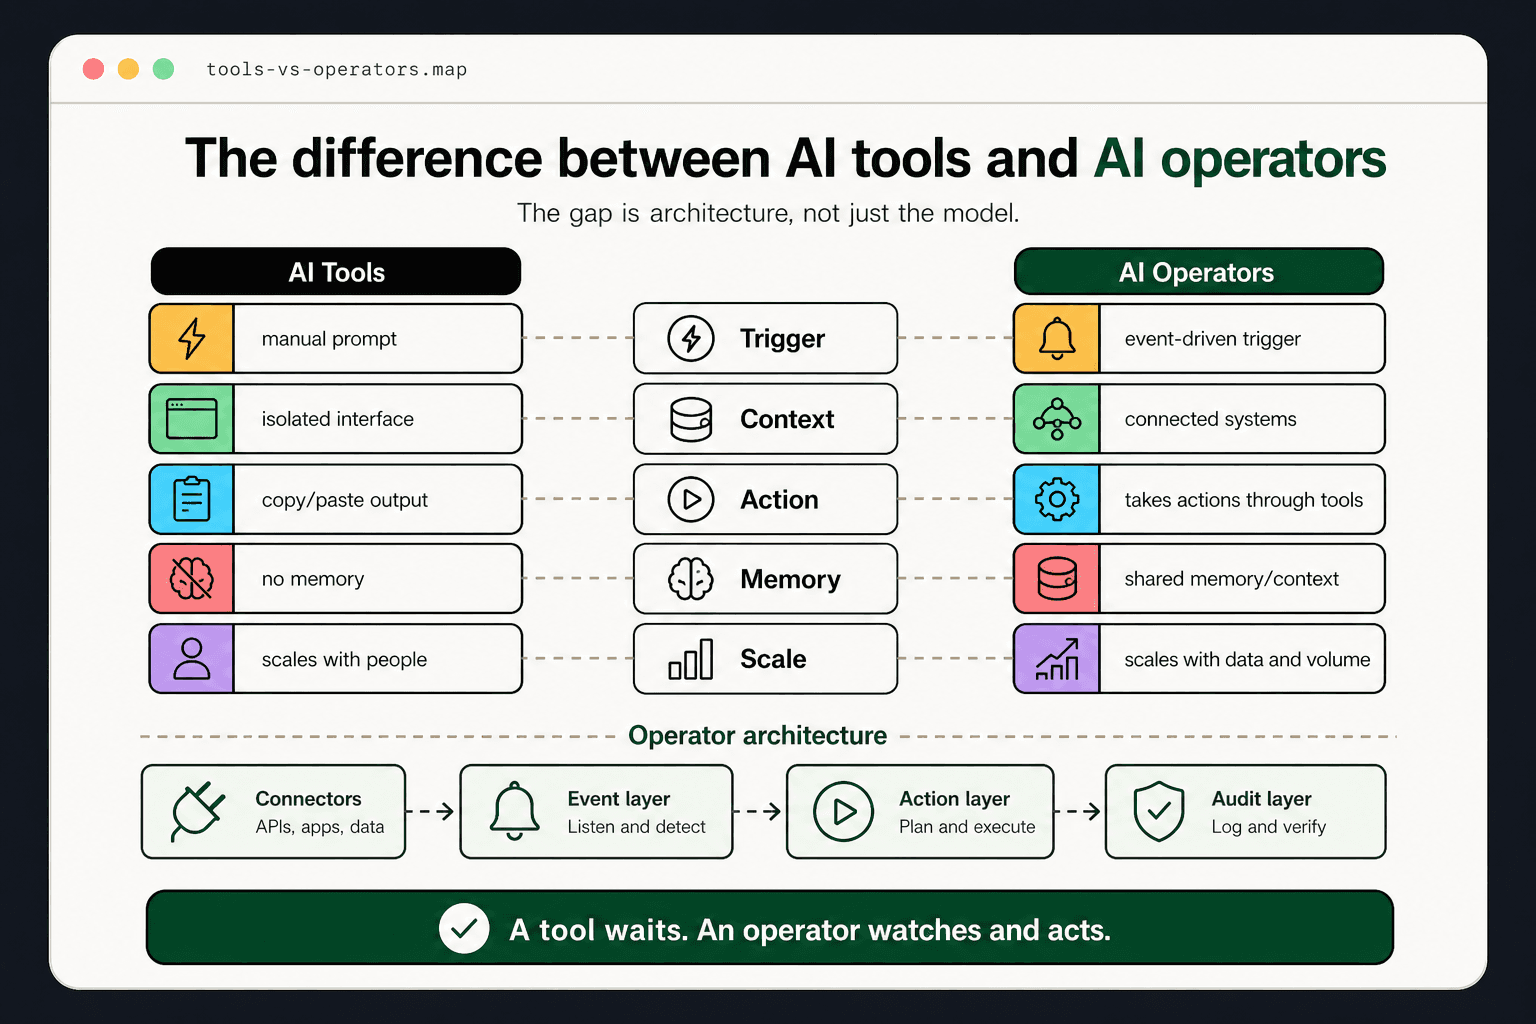1536x1024 pixels.
Task: Click the green traffic light button
Action: [x=162, y=68]
